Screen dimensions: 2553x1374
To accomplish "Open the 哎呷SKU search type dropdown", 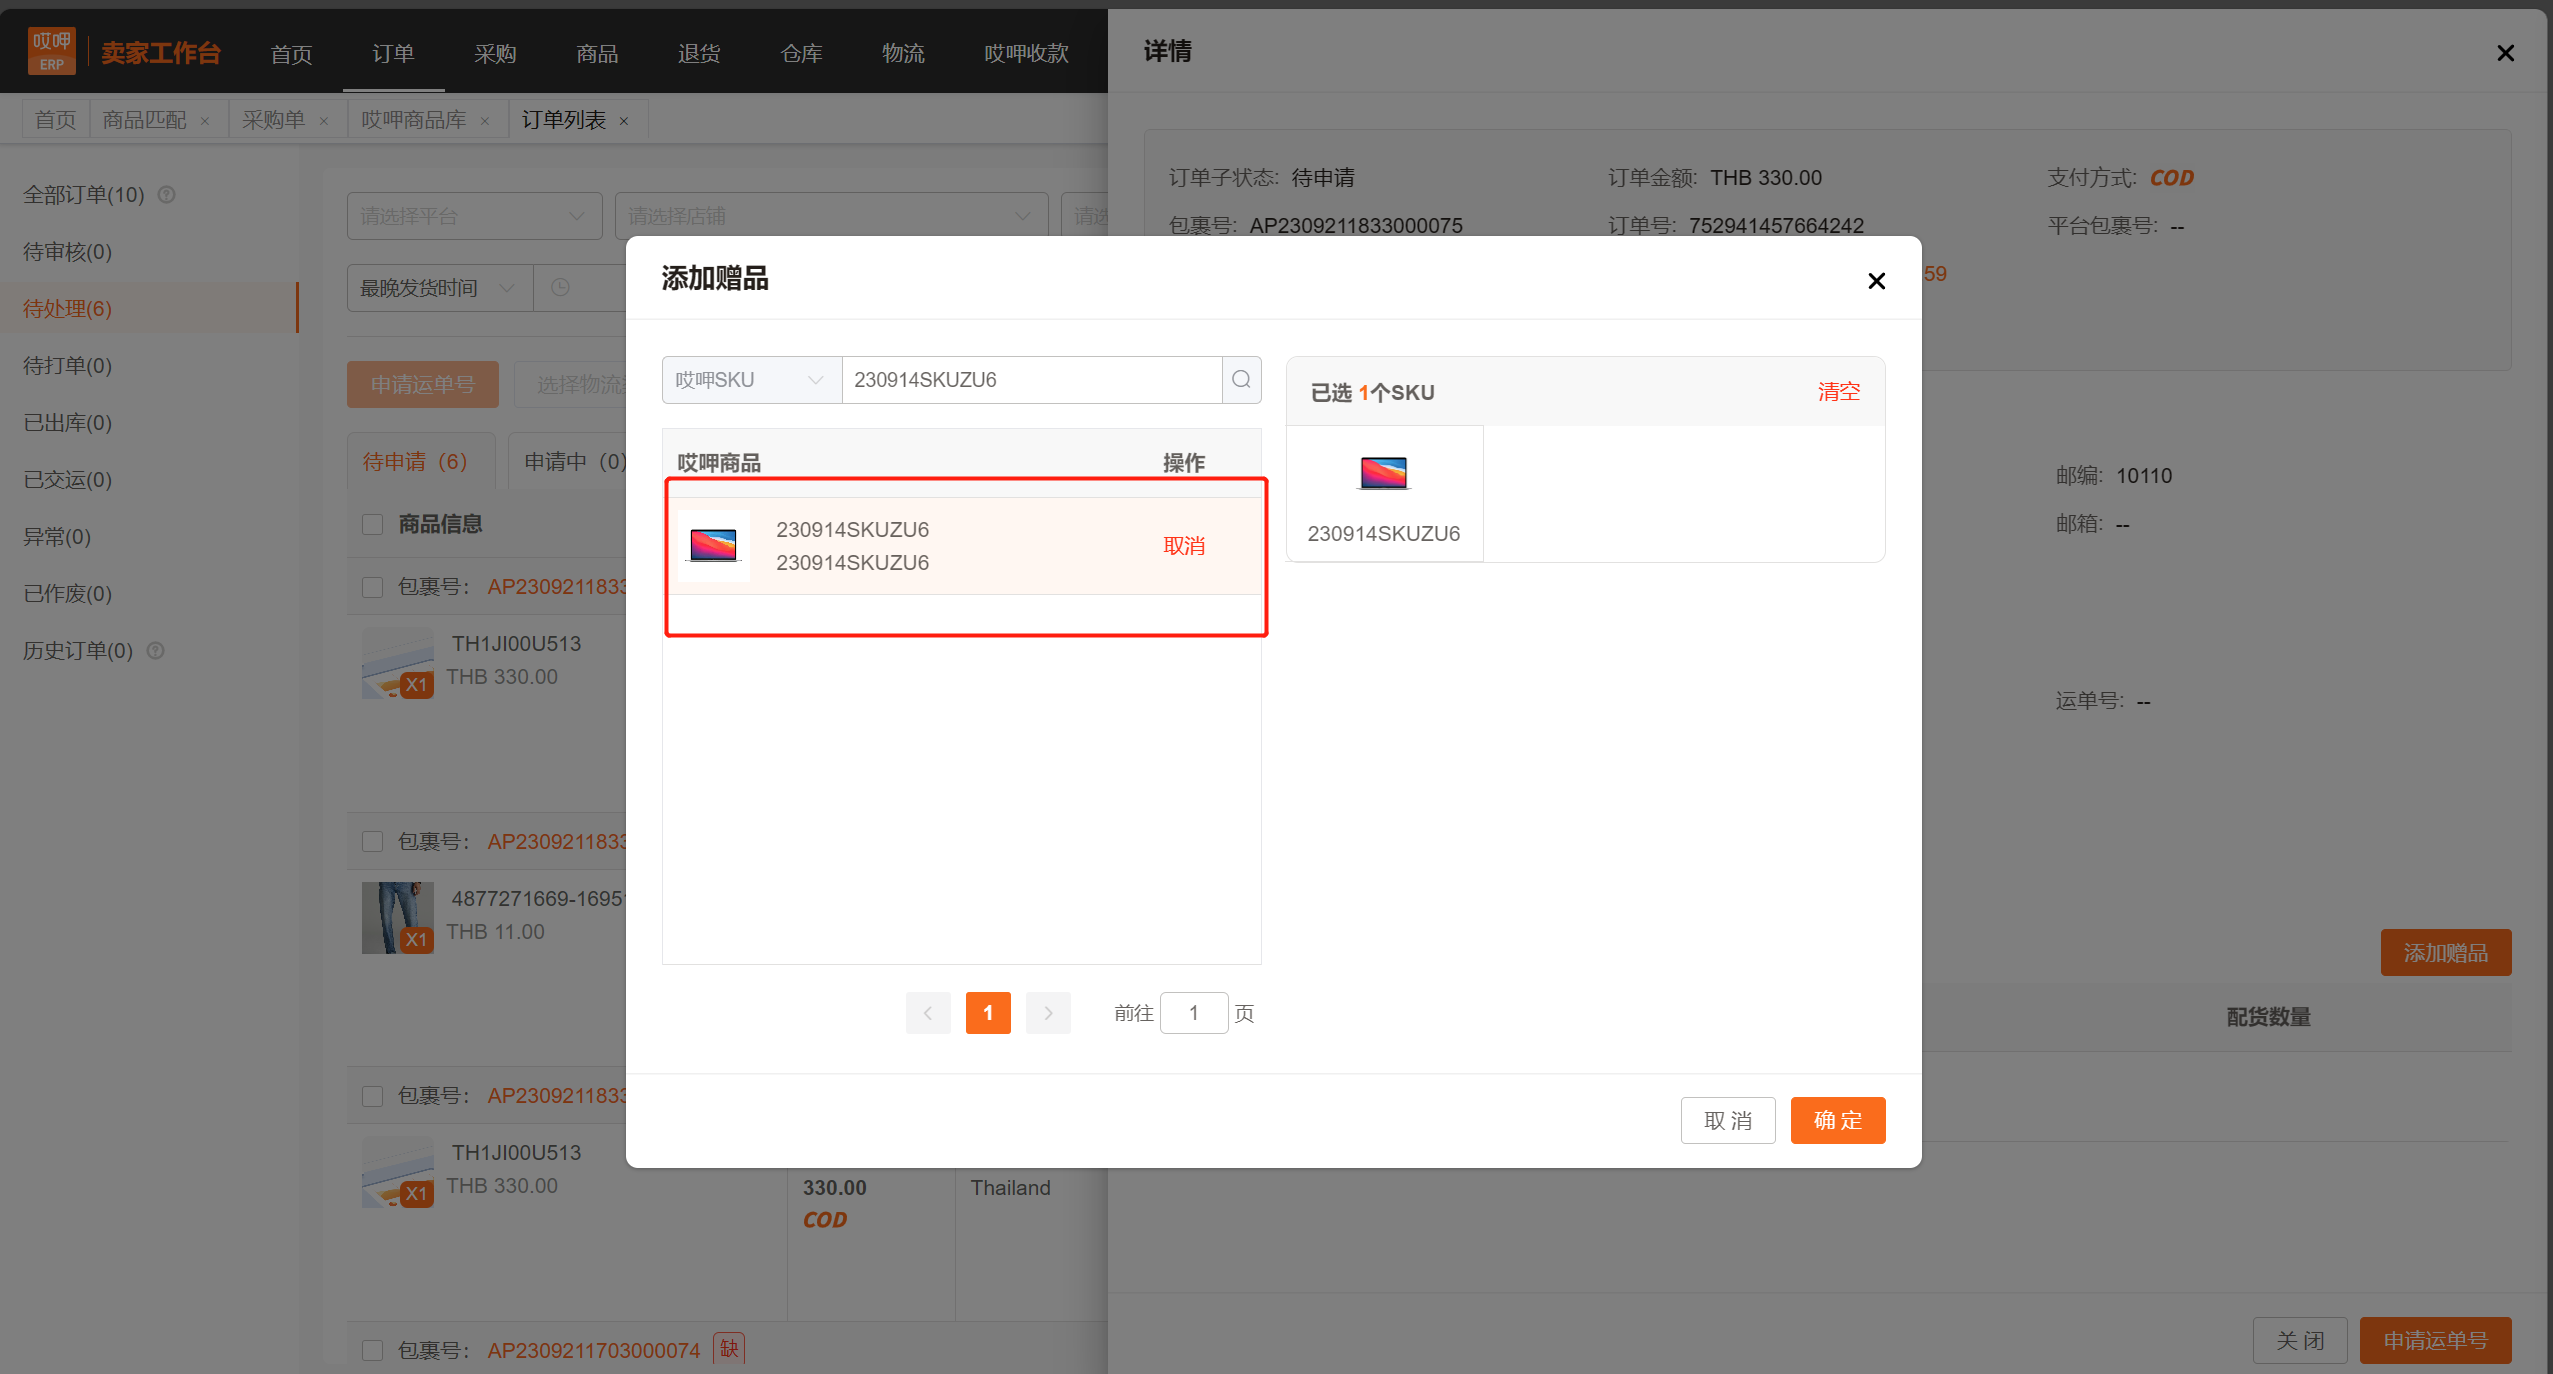I will click(x=752, y=380).
